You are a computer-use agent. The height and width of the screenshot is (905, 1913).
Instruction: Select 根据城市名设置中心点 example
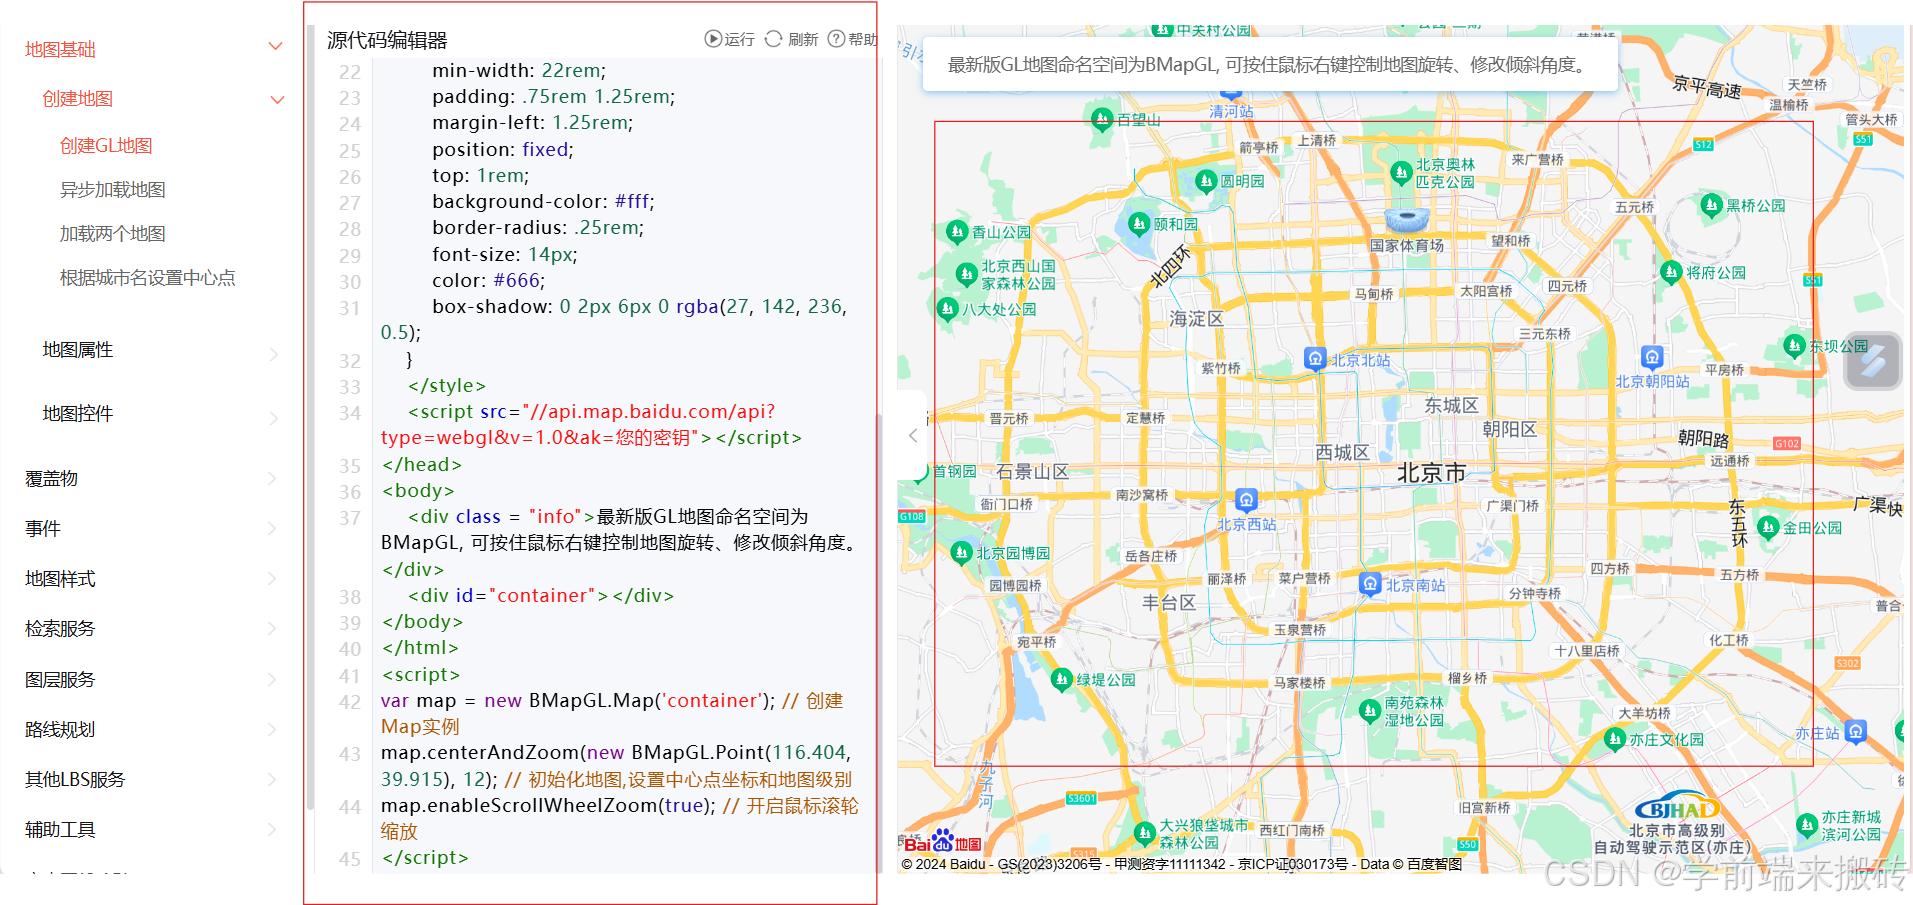147,278
